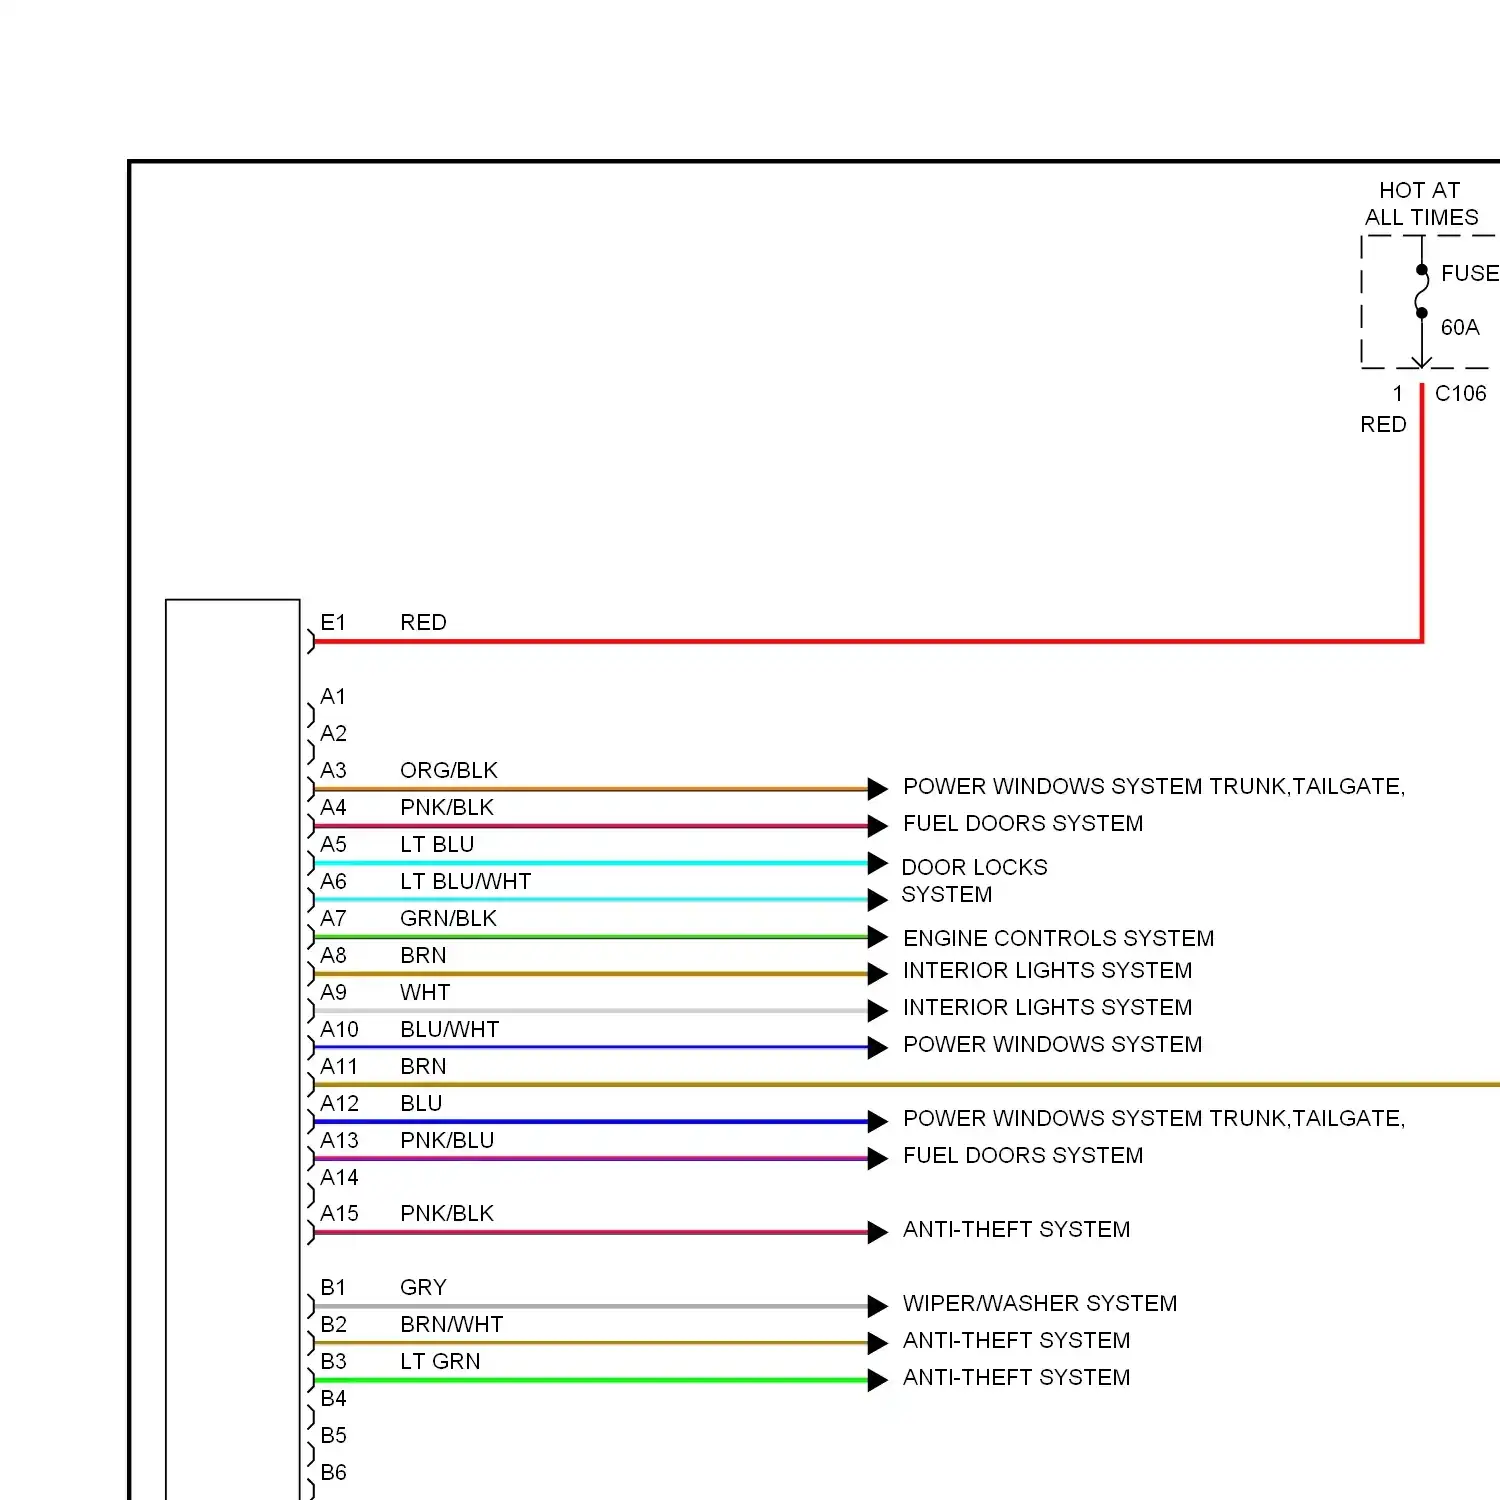Select the GRN/BLK wire label

pos(448,918)
